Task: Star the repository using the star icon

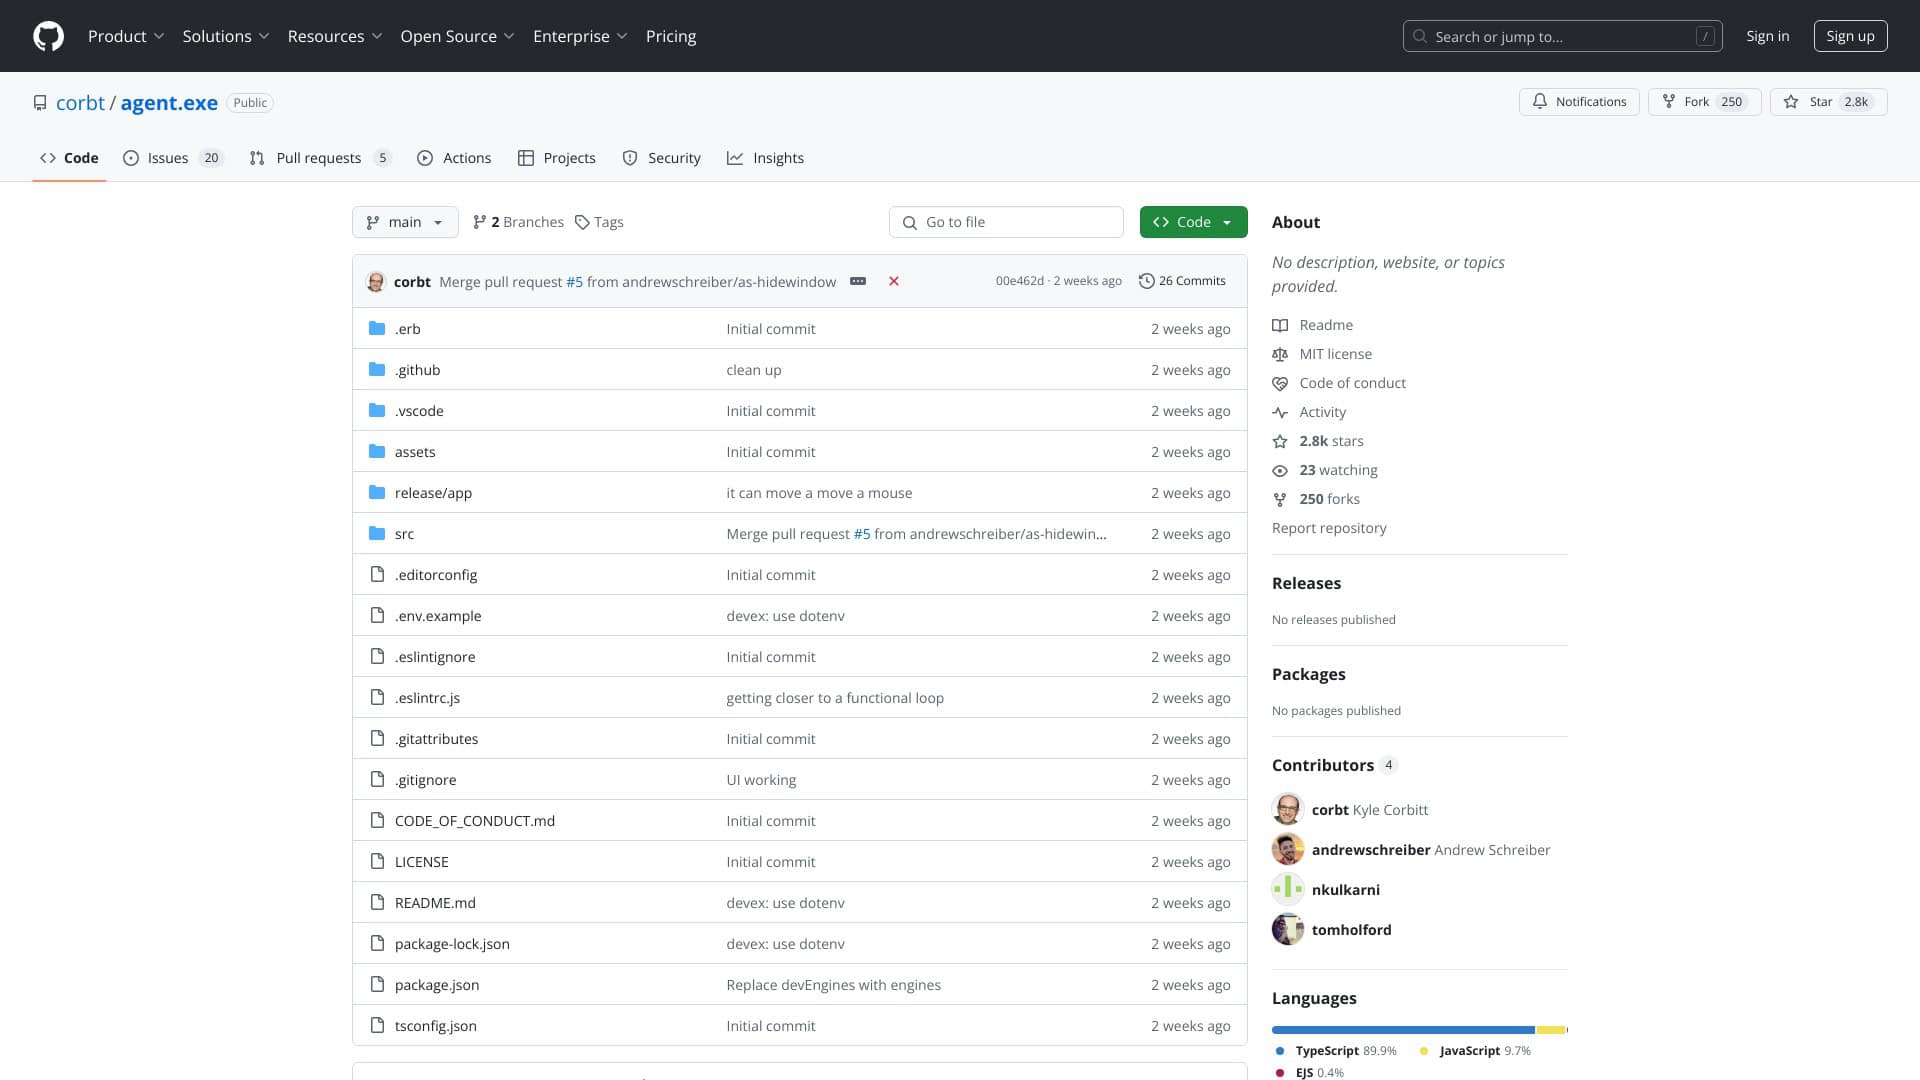Action: coord(1793,101)
